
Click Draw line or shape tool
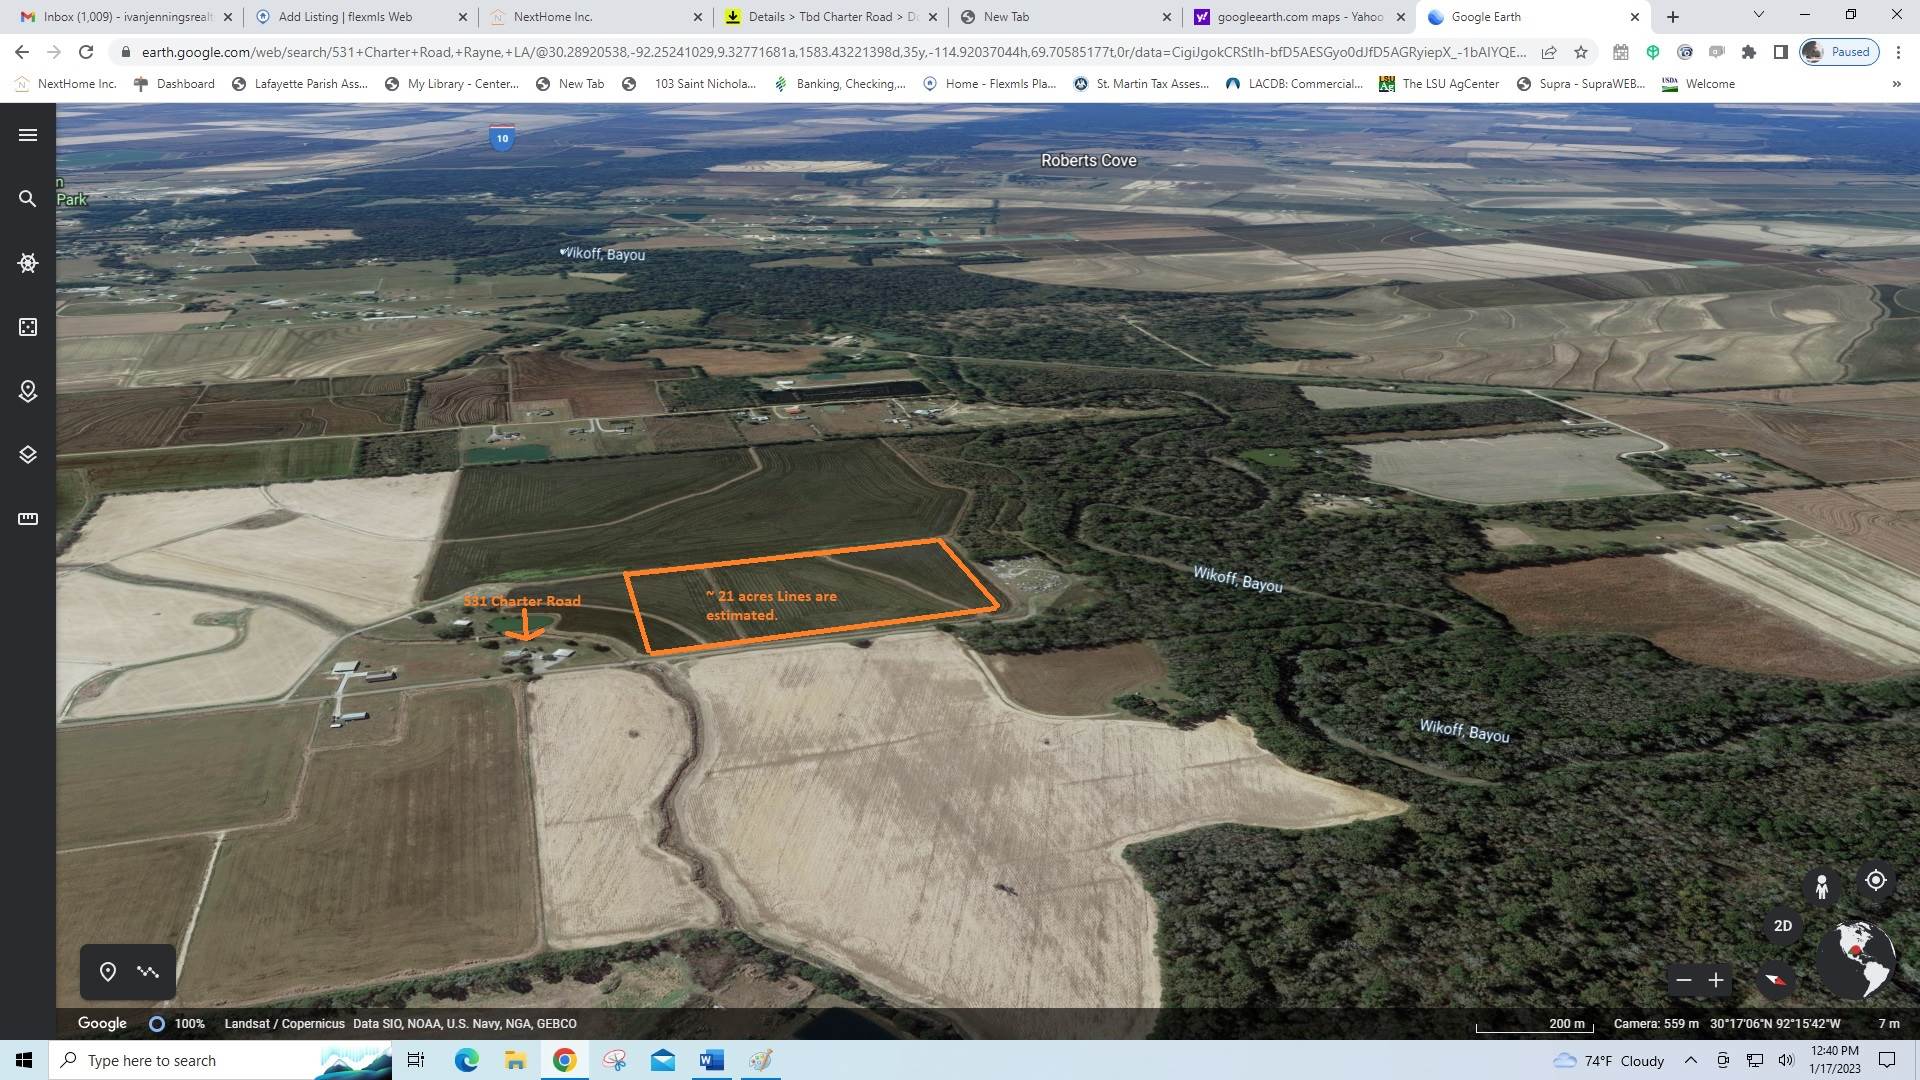[148, 972]
